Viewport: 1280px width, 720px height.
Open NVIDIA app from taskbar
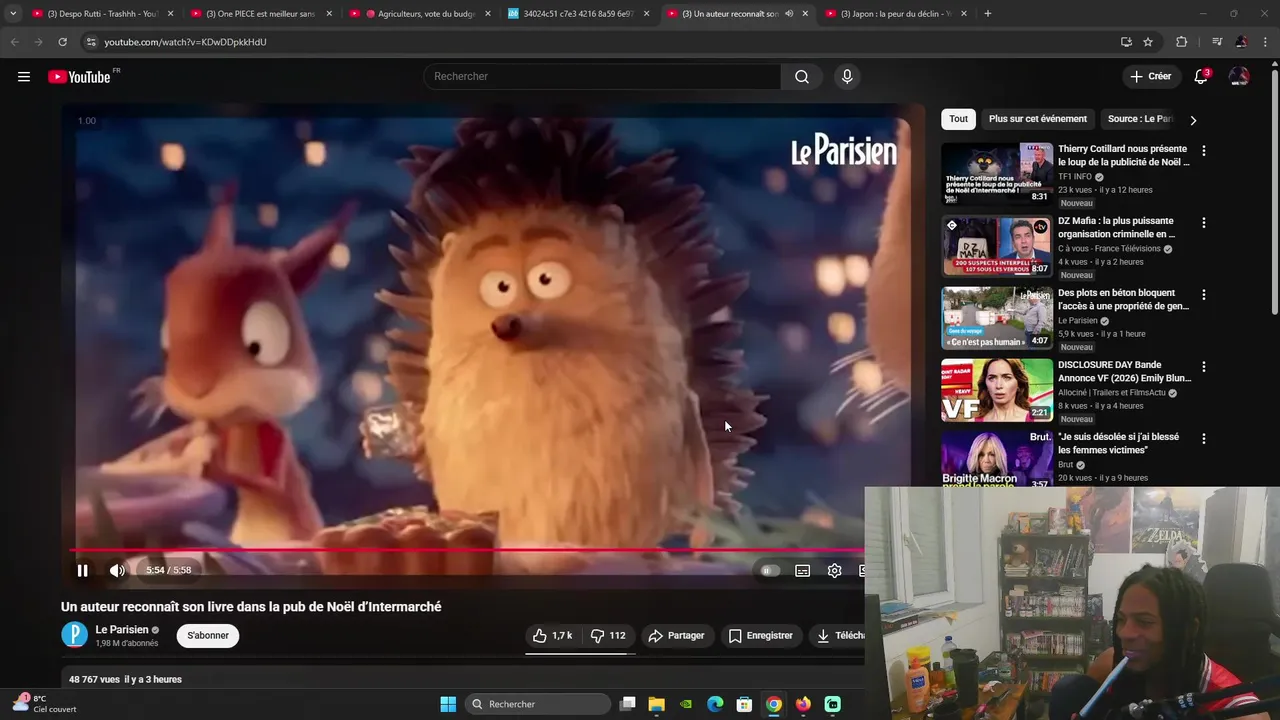tap(686, 704)
